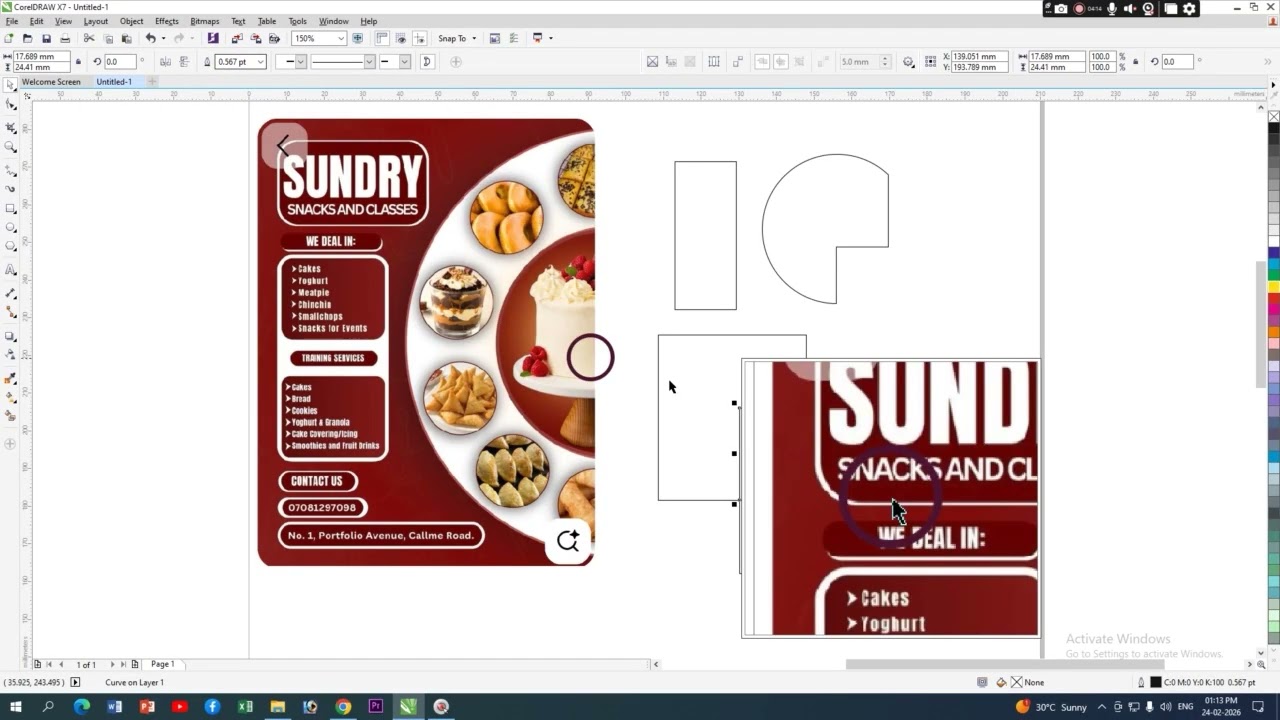Click the Cut scissors icon
Viewport: 1280px width, 720px height.
tap(89, 38)
